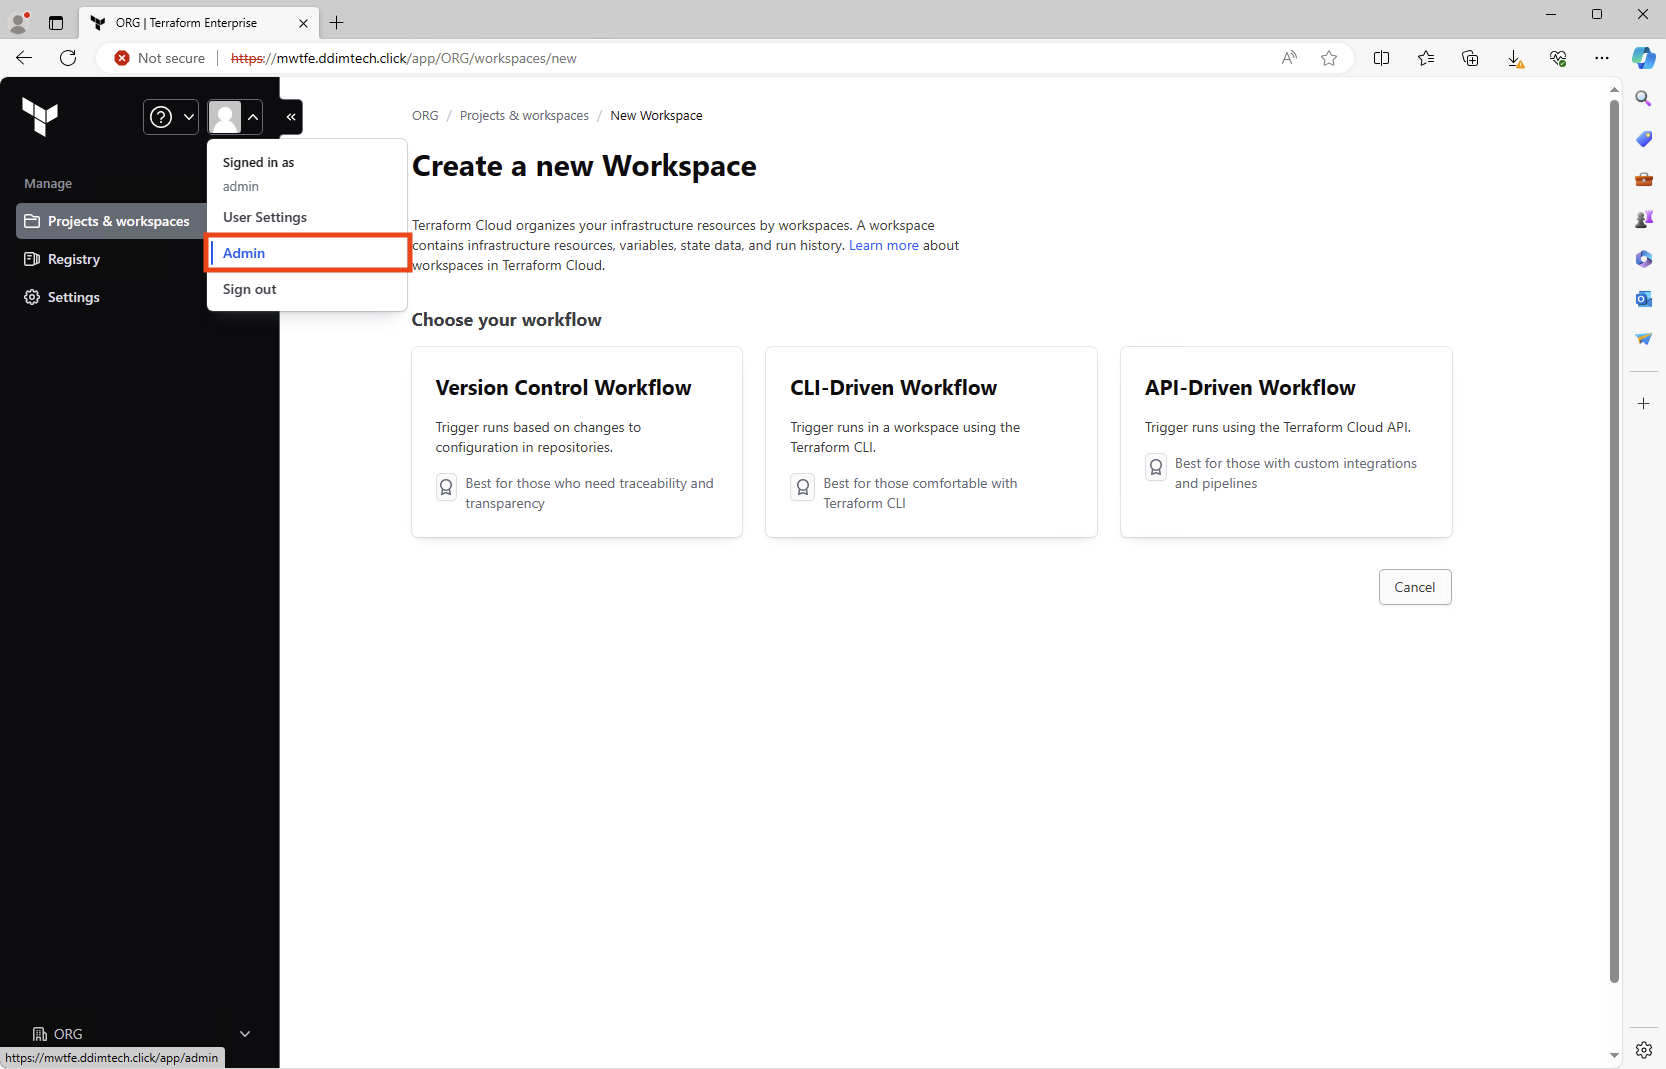Choose Version Control Workflow card
This screenshot has width=1666, height=1069.
point(577,442)
